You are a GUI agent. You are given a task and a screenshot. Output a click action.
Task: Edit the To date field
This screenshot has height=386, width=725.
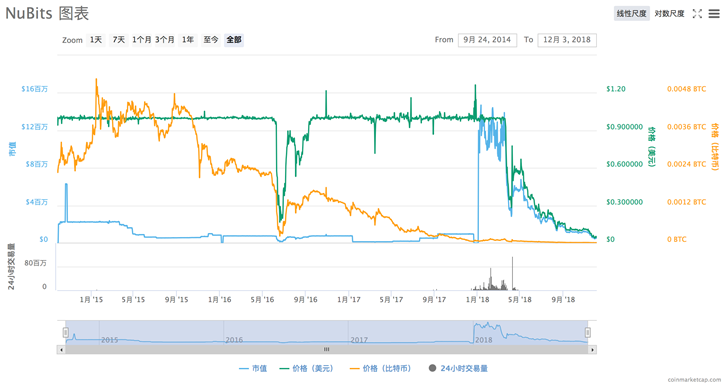(567, 40)
